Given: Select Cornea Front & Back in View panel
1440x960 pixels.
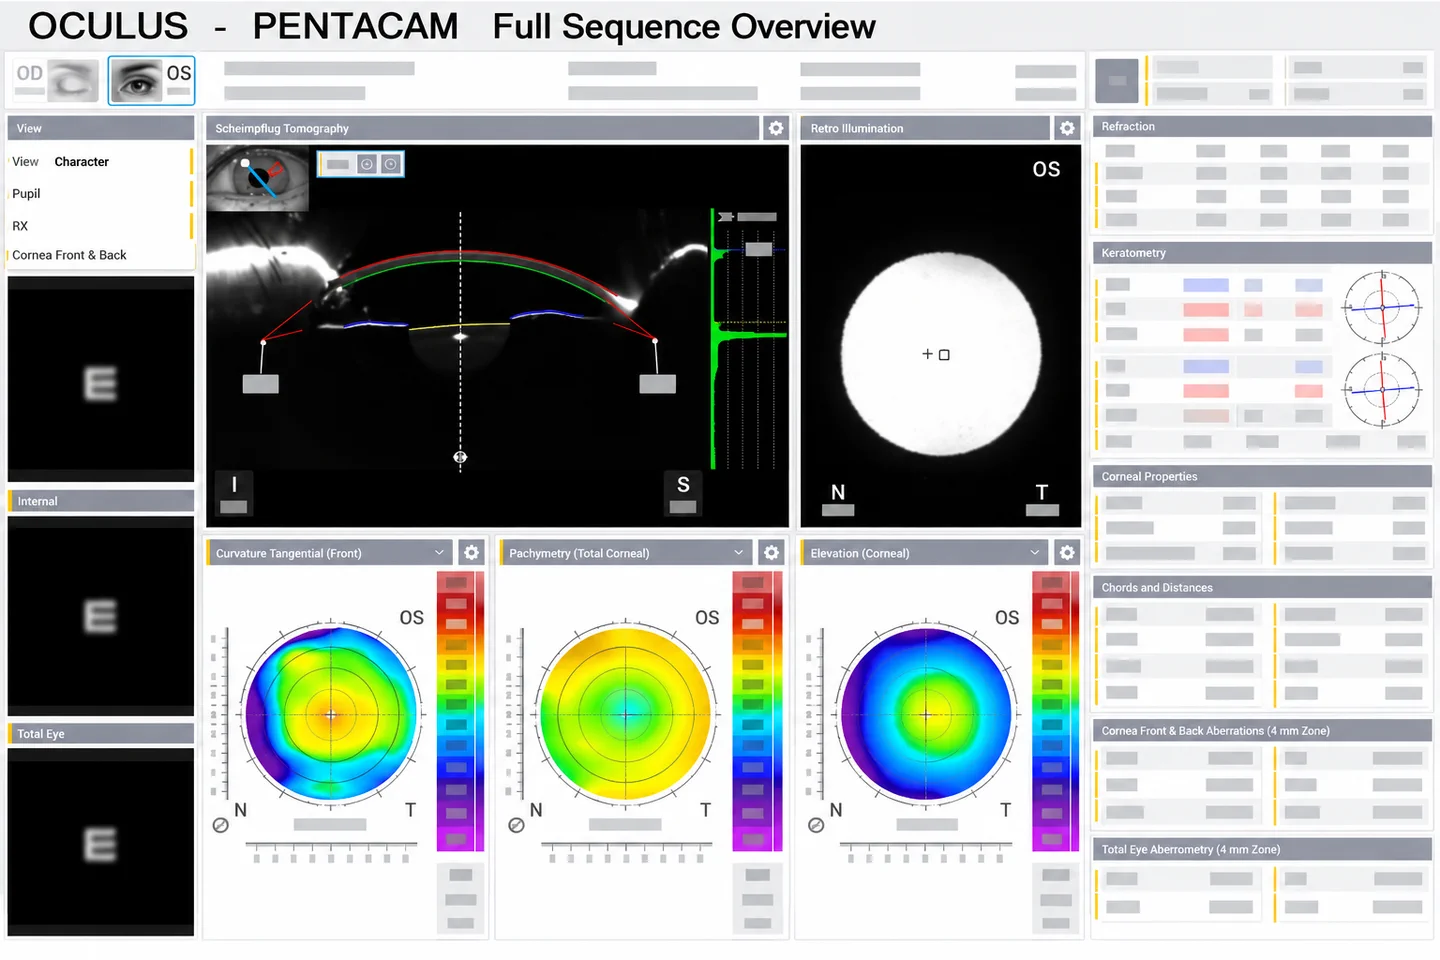Looking at the screenshot, I should [x=100, y=255].
